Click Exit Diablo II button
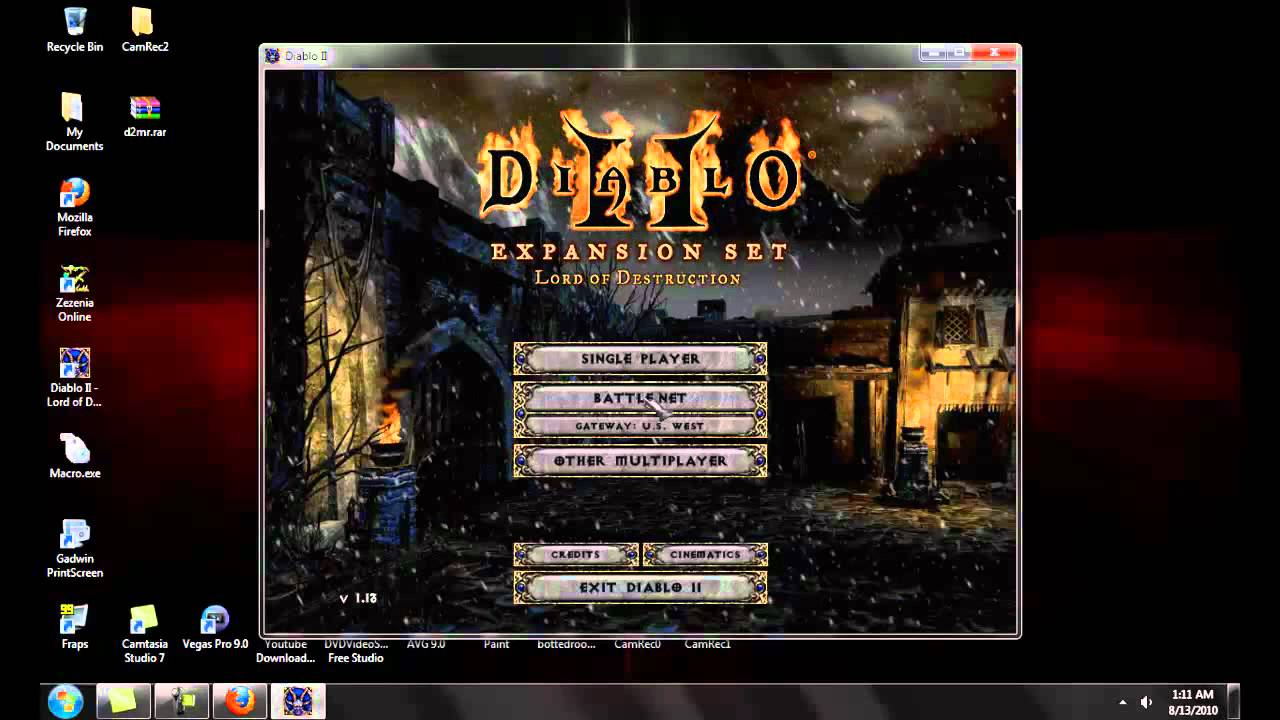 click(640, 588)
